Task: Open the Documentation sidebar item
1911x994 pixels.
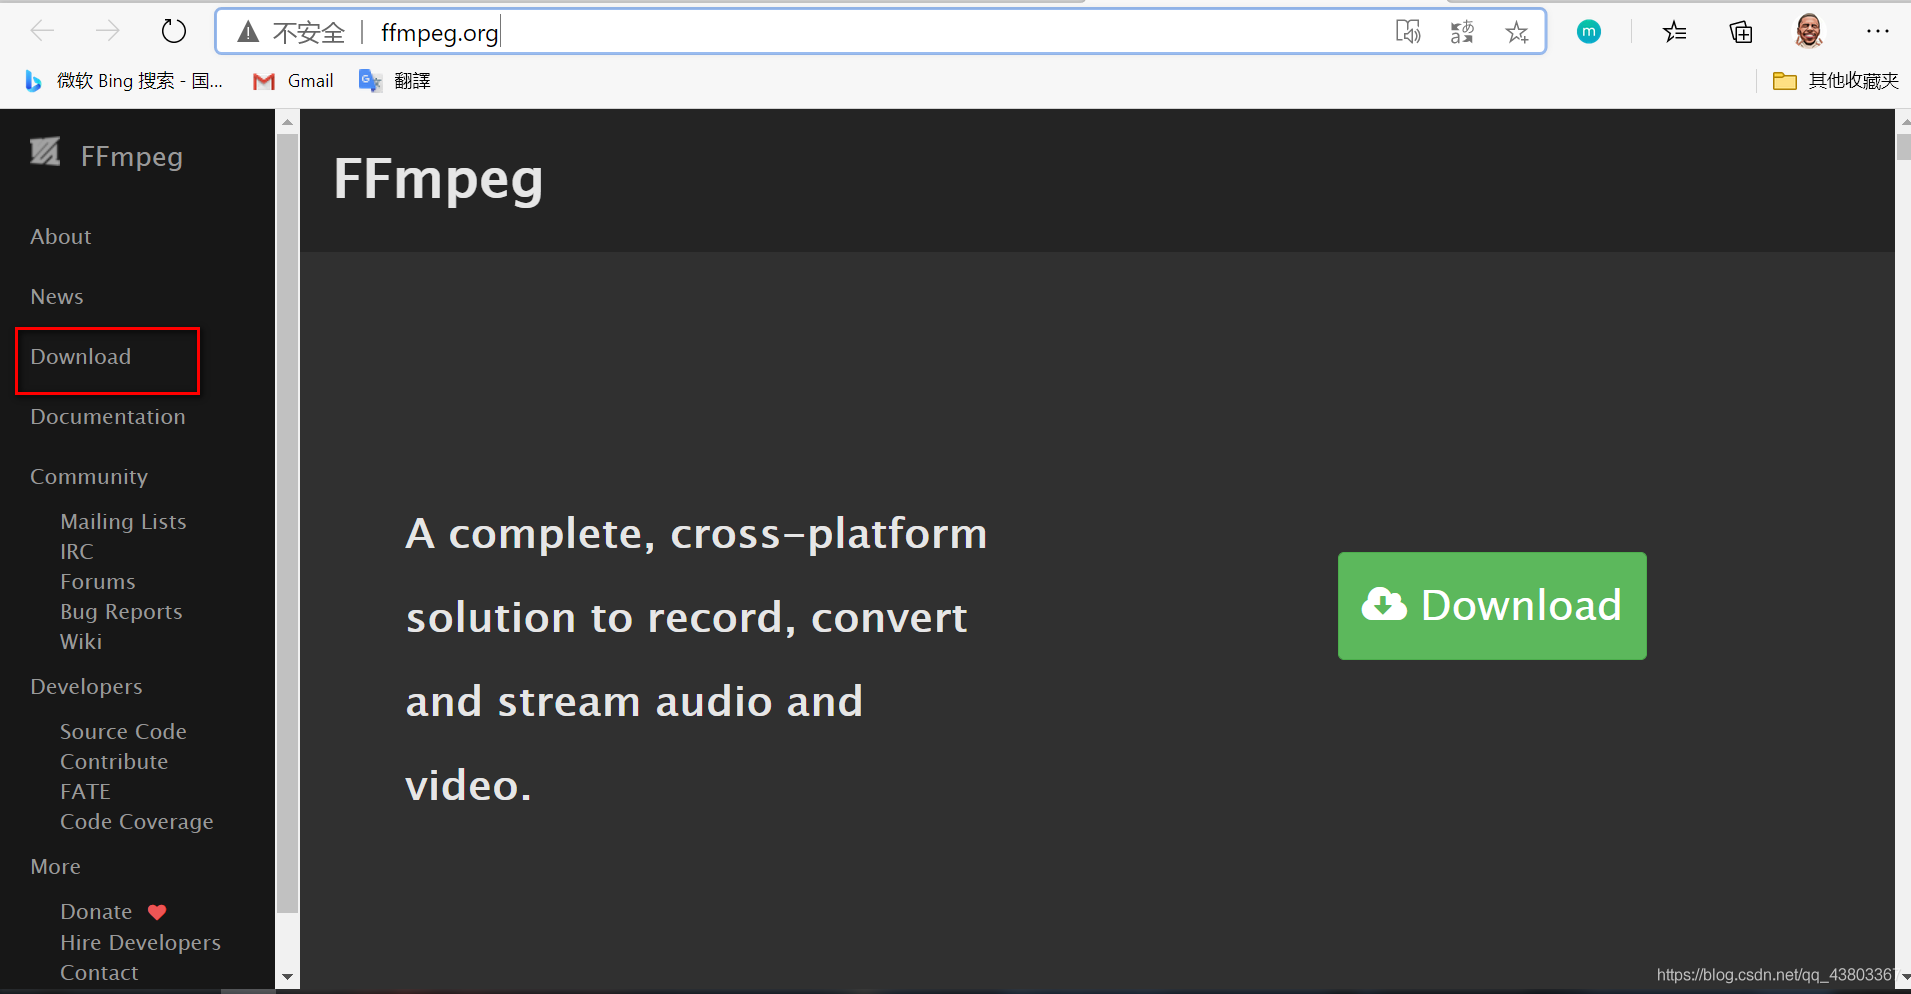Action: [x=108, y=417]
